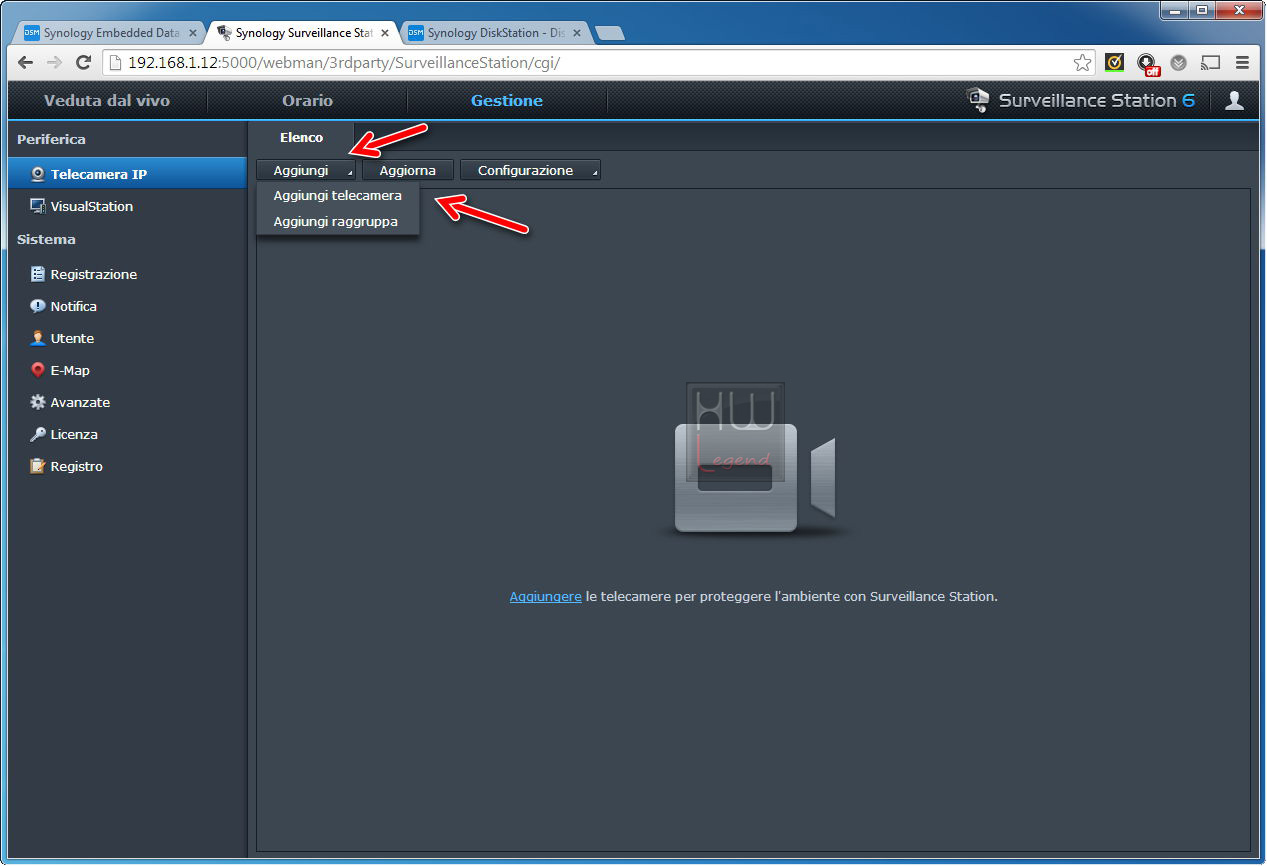Select the Gestione tab
The height and width of the screenshot is (866, 1267).
point(507,100)
